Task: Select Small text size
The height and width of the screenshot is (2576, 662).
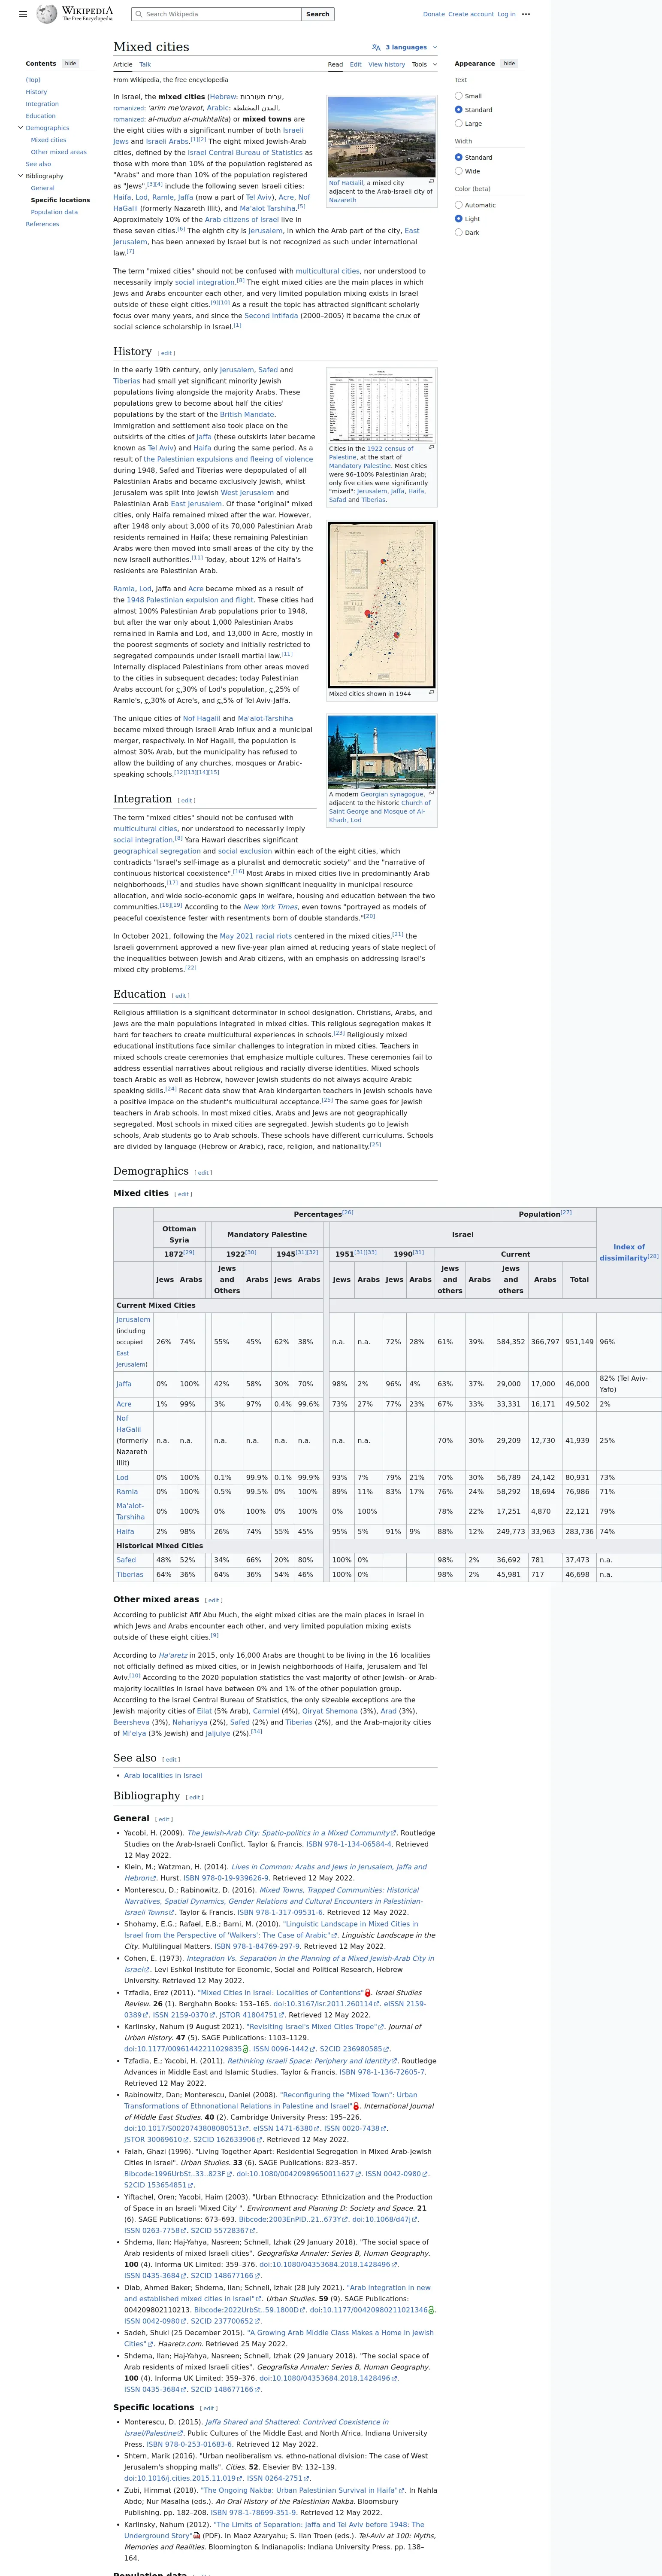Action: pos(459,96)
